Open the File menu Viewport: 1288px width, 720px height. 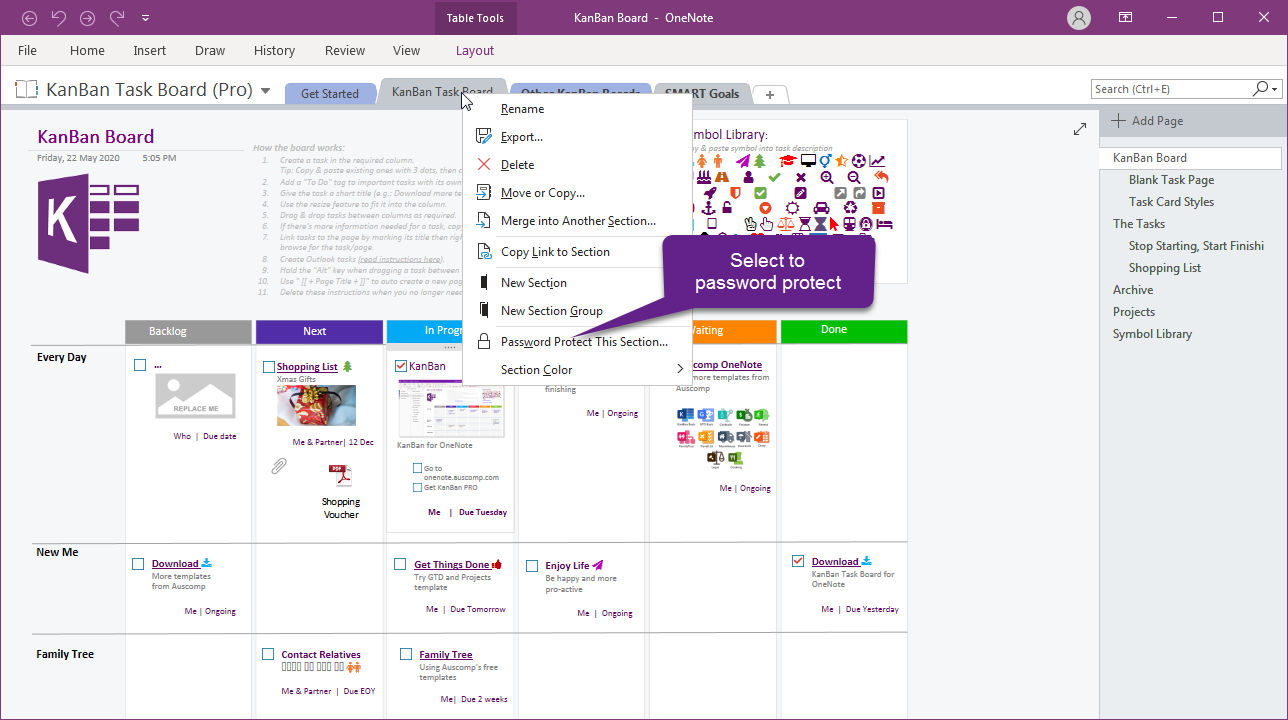click(x=27, y=50)
